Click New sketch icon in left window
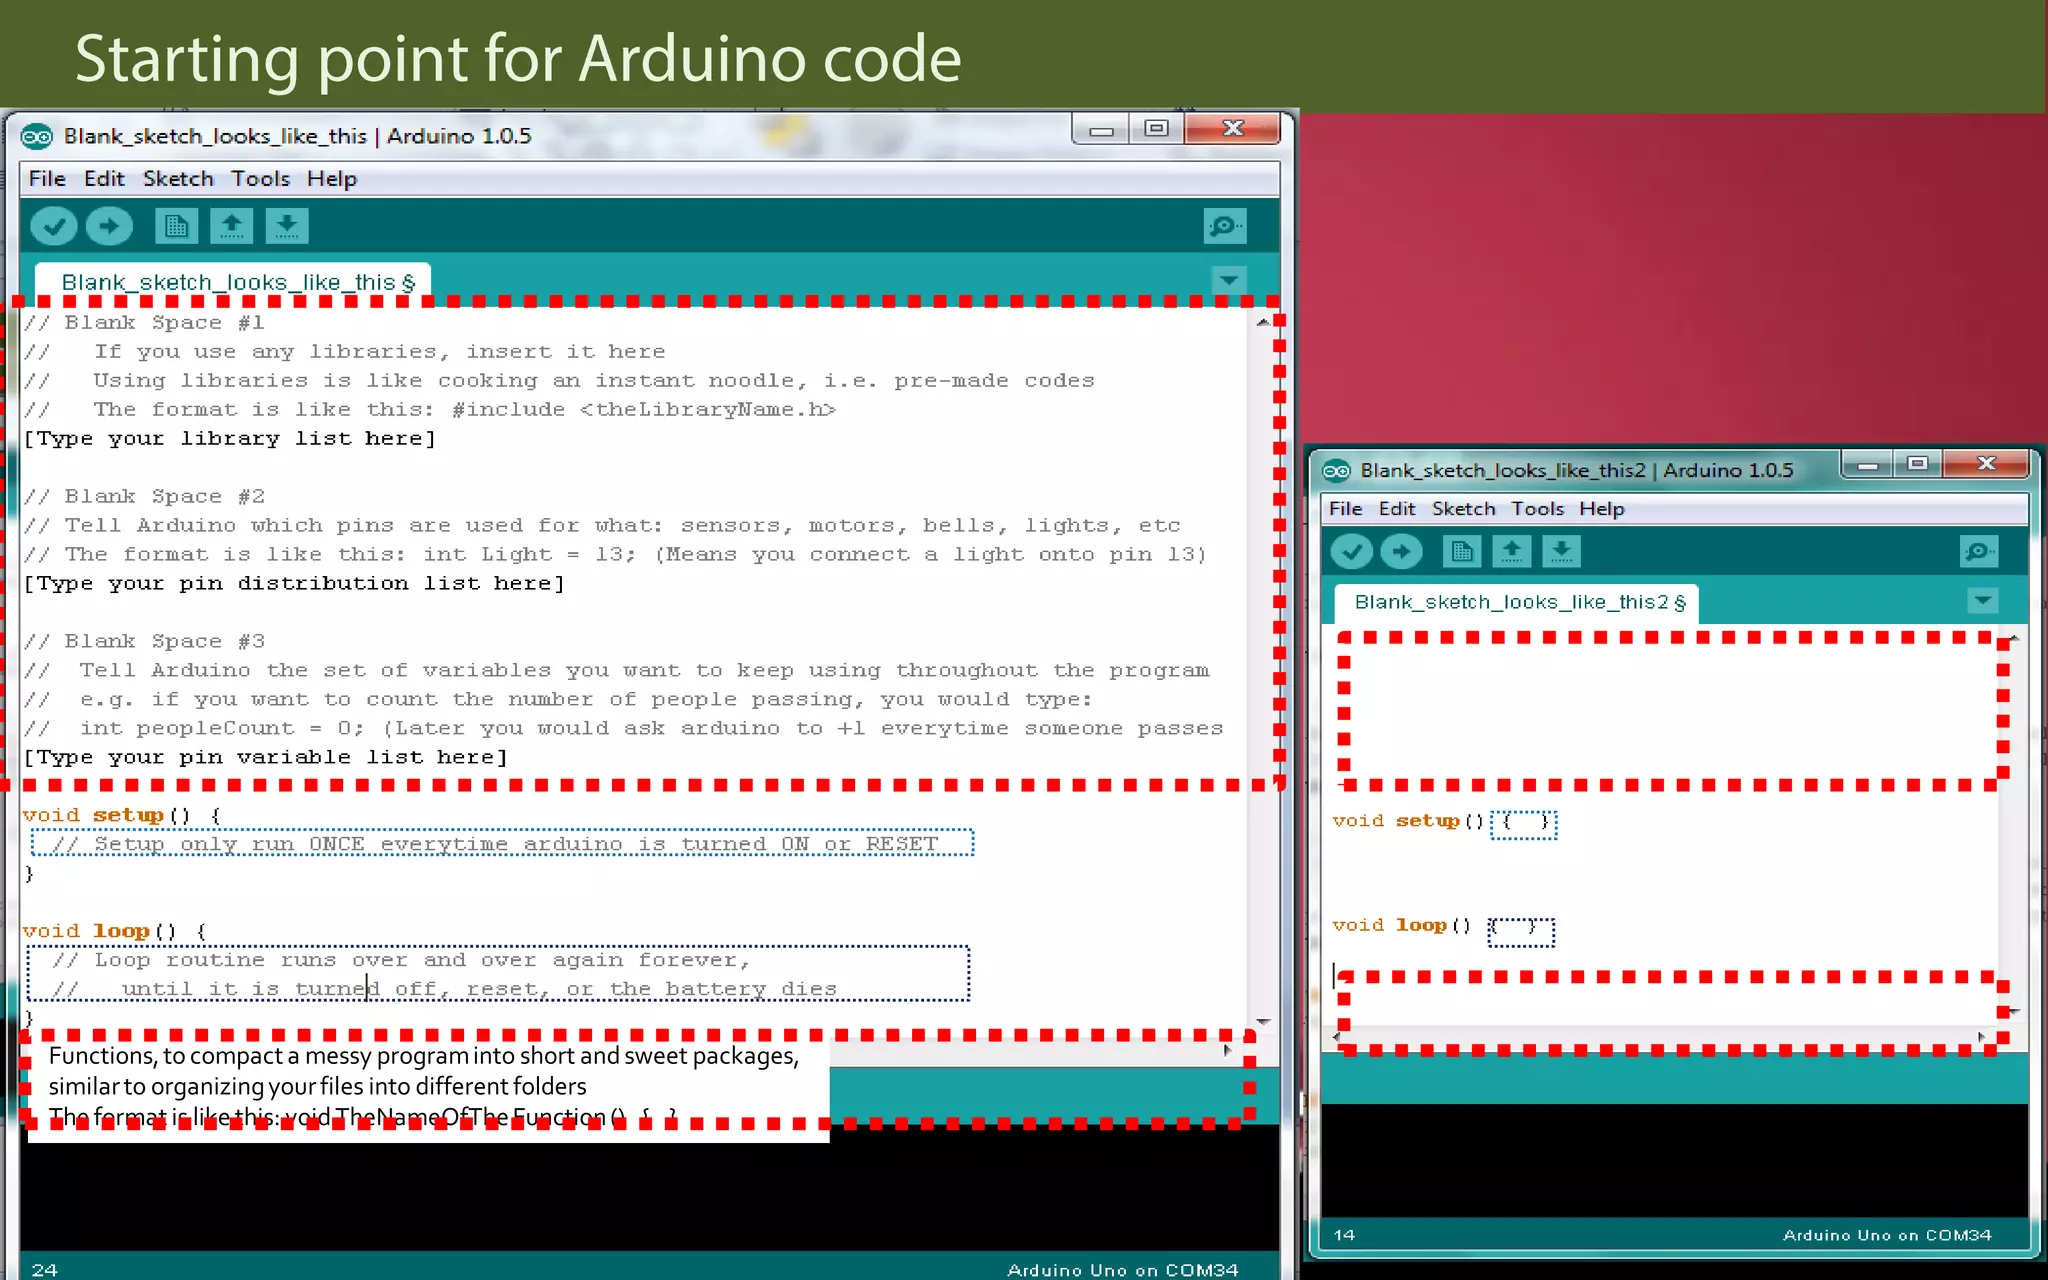 (176, 226)
